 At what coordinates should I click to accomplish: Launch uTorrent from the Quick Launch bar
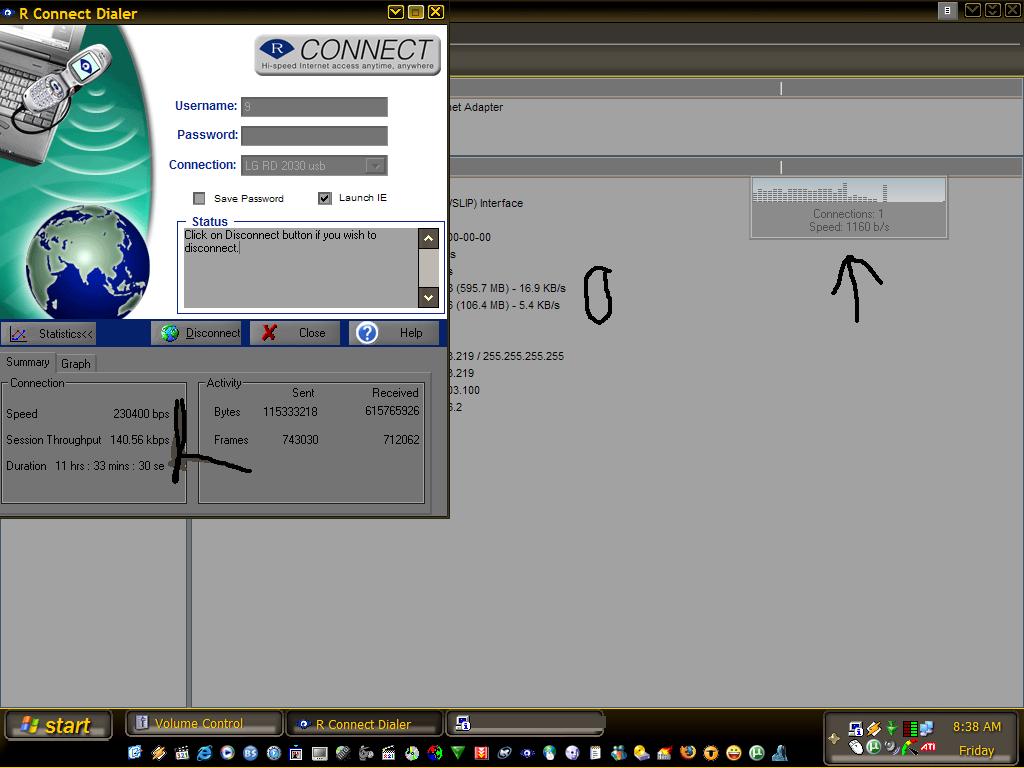click(756, 752)
